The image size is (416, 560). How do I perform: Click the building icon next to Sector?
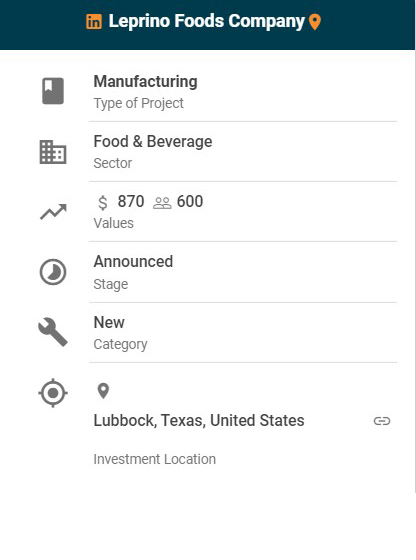53,152
